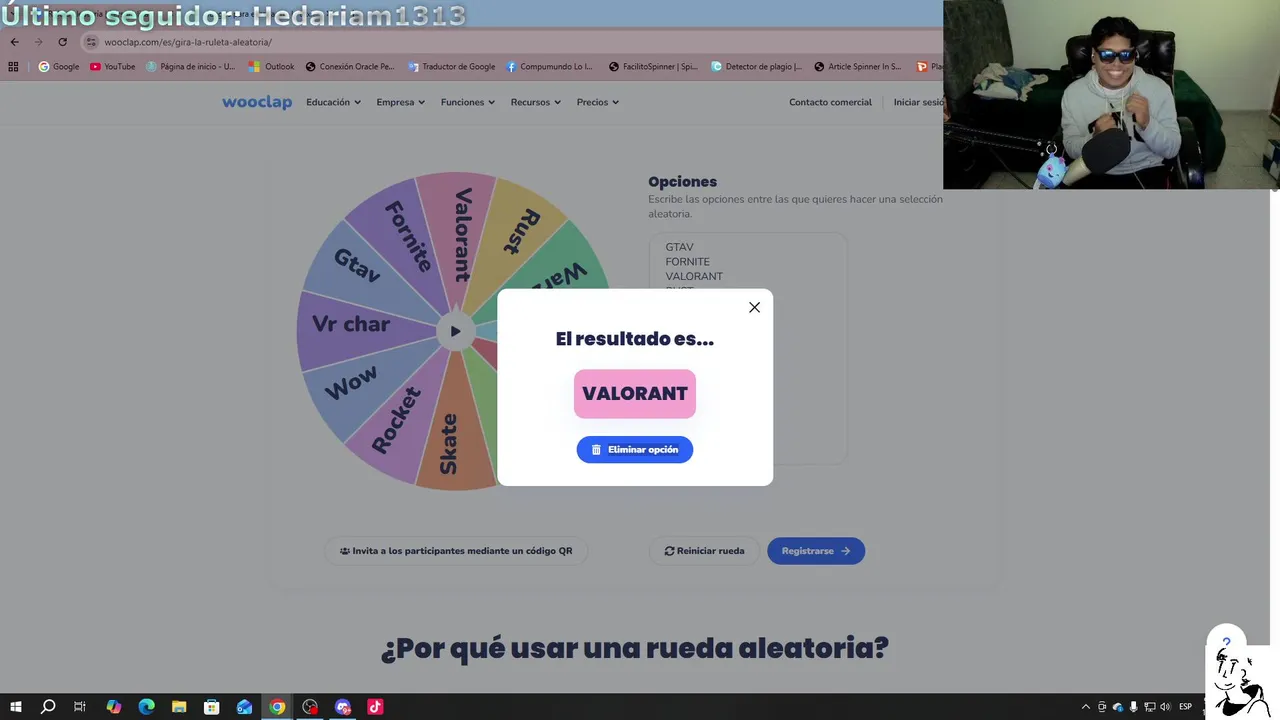Click the wooclap logo
This screenshot has width=1280, height=720.
[257, 102]
